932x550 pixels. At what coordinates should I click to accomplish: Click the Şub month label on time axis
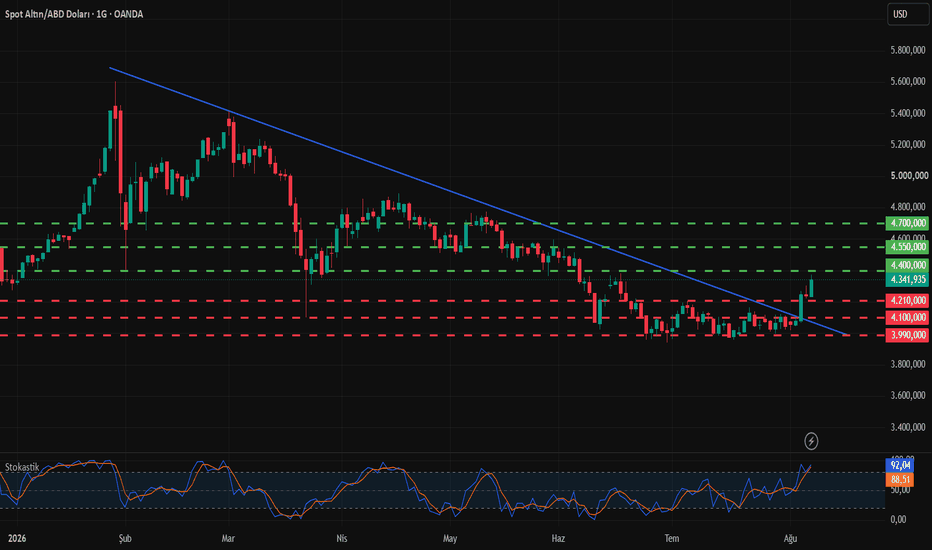(125, 539)
